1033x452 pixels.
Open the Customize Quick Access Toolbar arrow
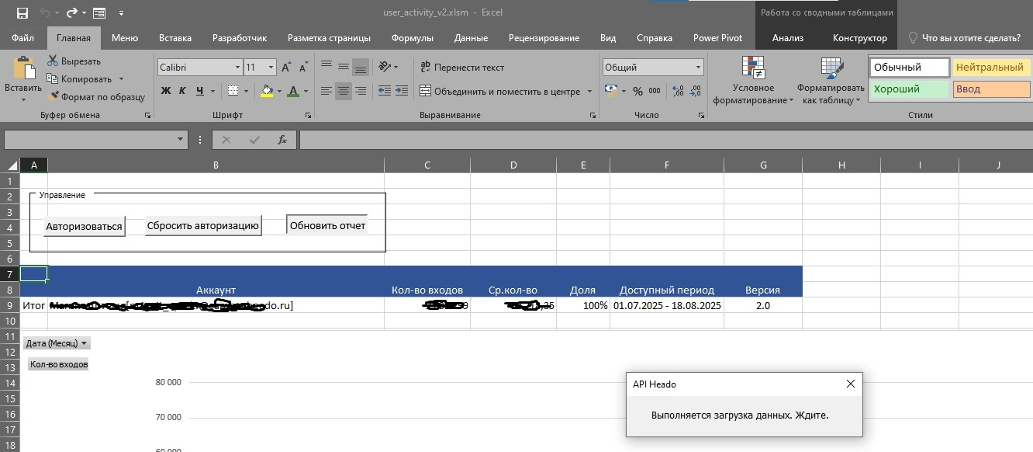122,13
